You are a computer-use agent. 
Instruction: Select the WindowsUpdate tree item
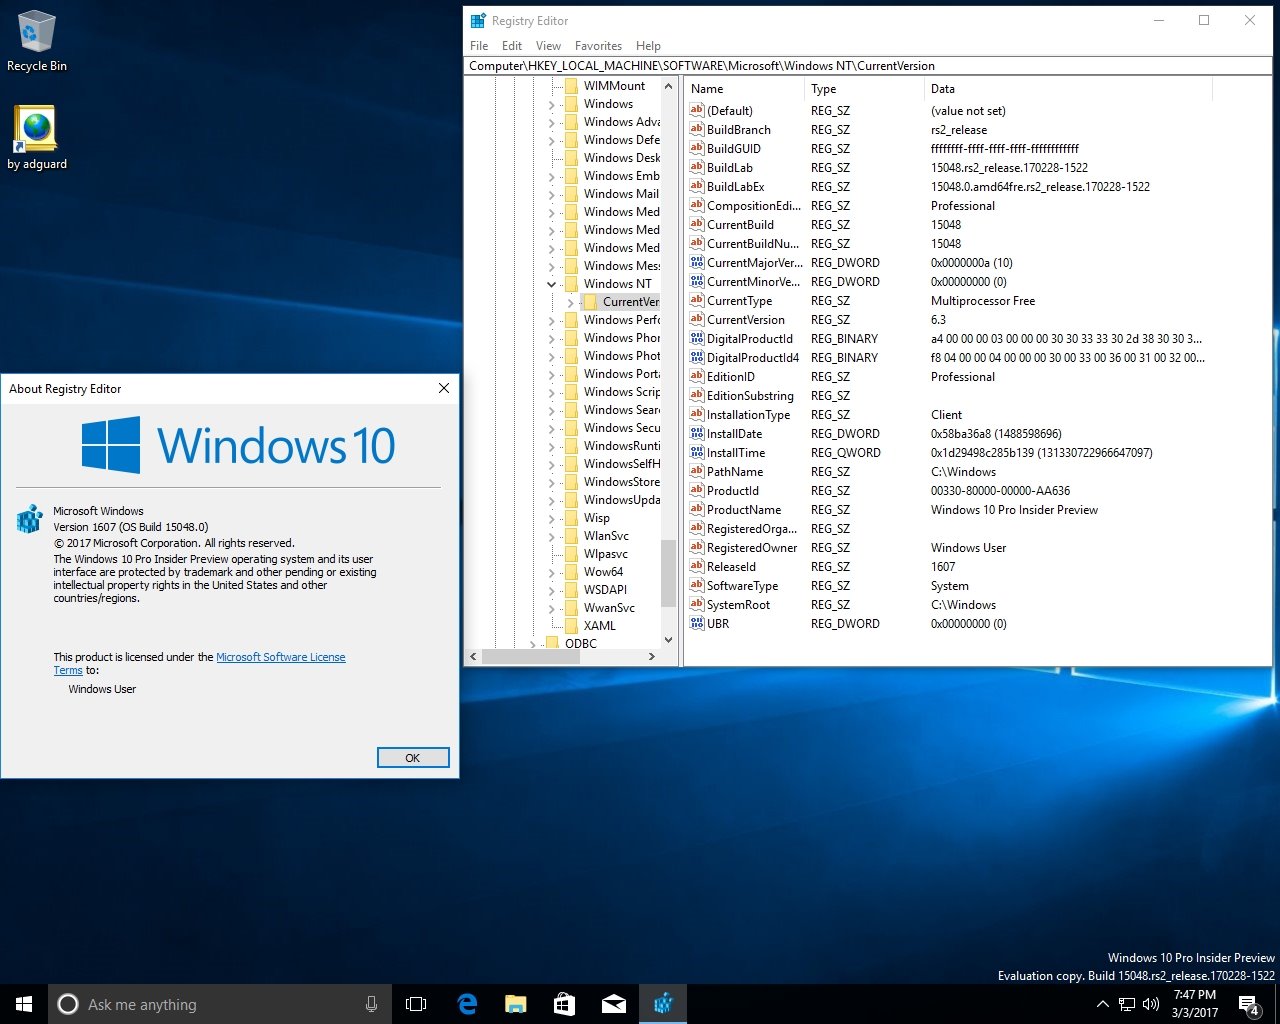coord(621,499)
